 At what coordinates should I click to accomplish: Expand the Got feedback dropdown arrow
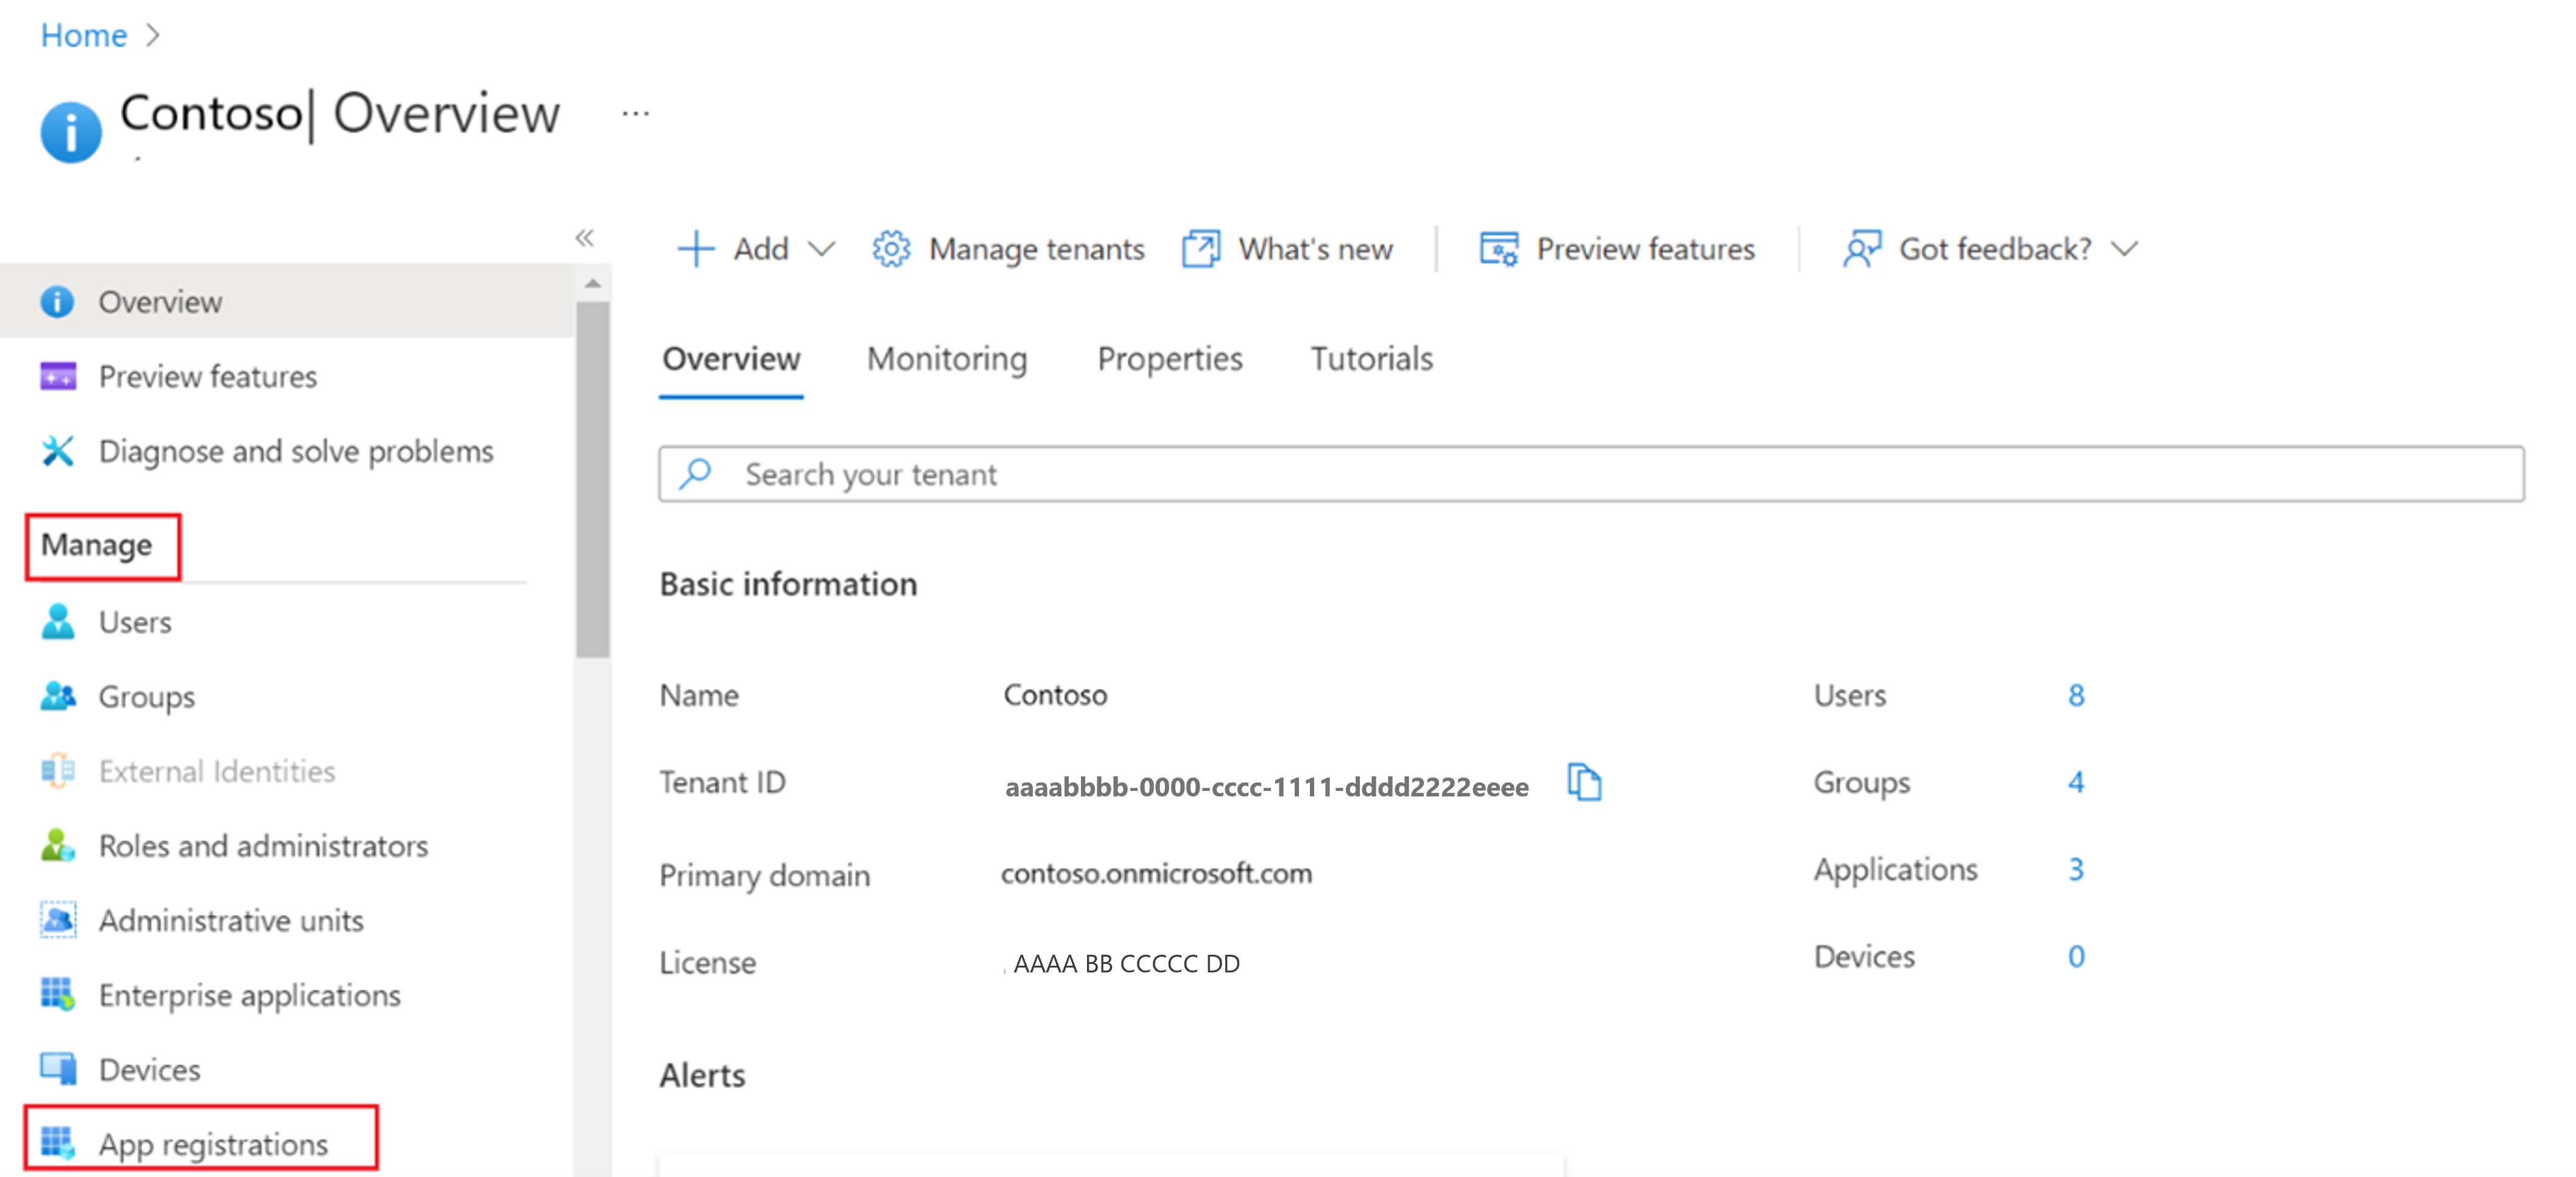pos(2125,249)
